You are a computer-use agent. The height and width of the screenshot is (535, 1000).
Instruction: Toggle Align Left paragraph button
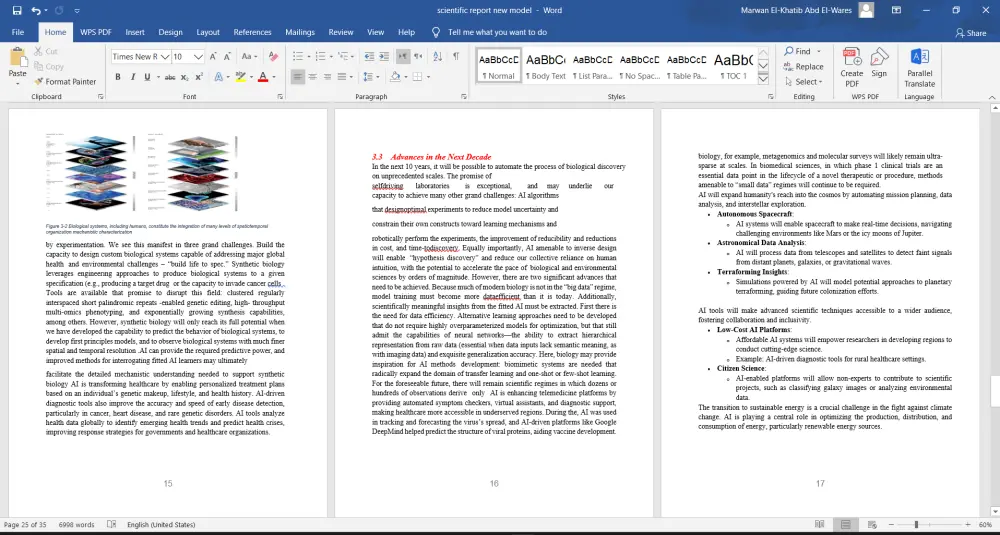298,77
